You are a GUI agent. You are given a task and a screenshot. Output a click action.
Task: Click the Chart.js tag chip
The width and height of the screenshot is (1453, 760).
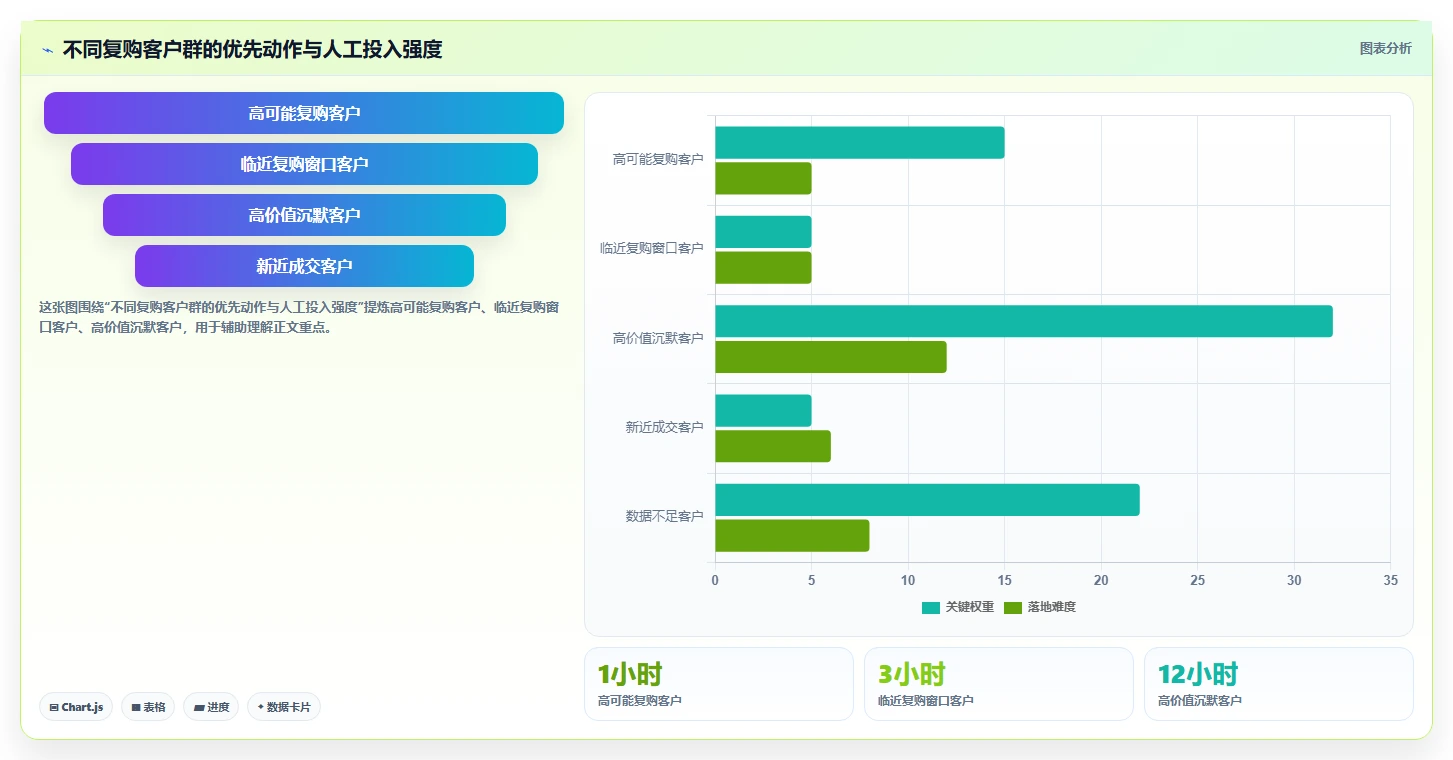pos(76,707)
